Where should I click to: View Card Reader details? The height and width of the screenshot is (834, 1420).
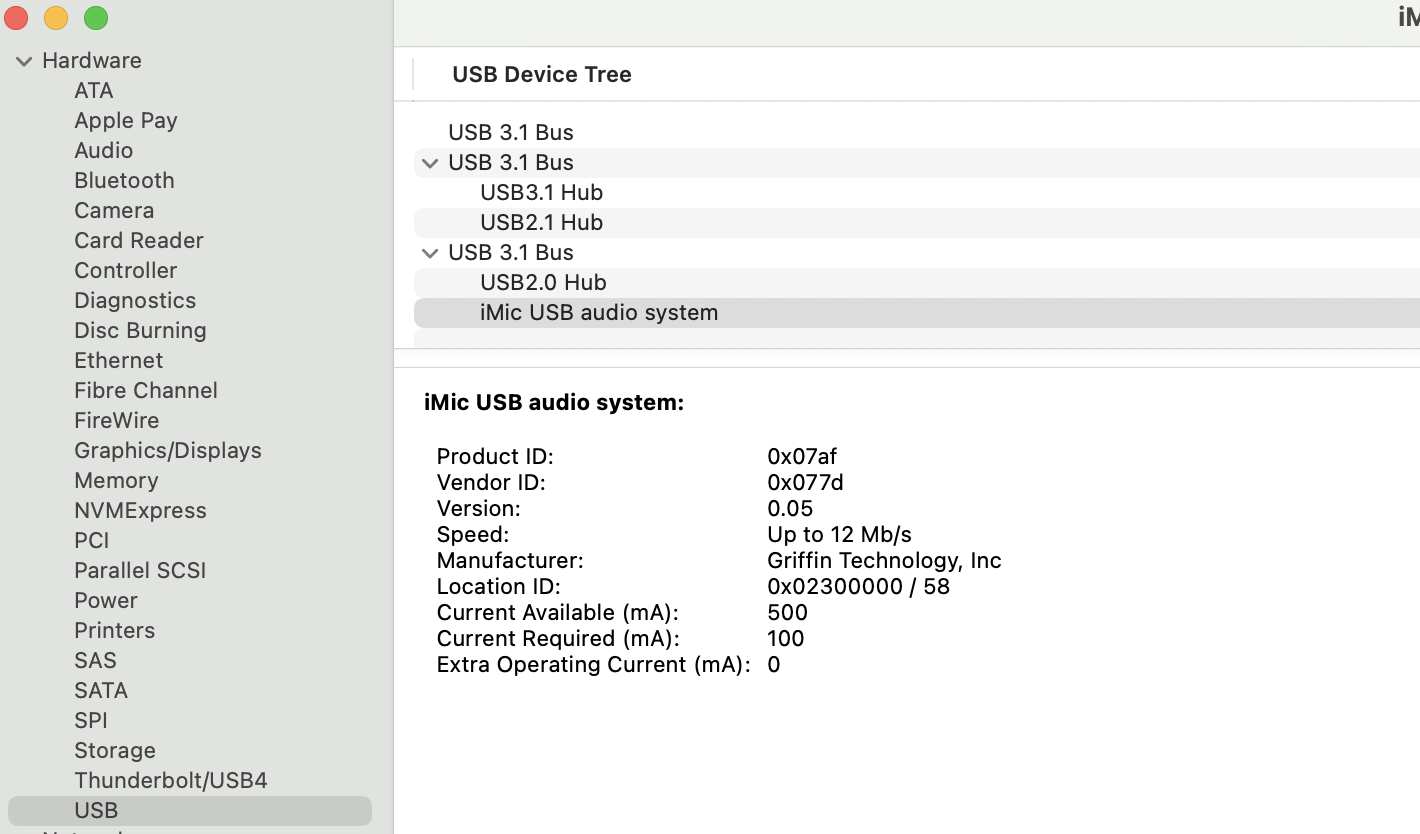point(139,240)
